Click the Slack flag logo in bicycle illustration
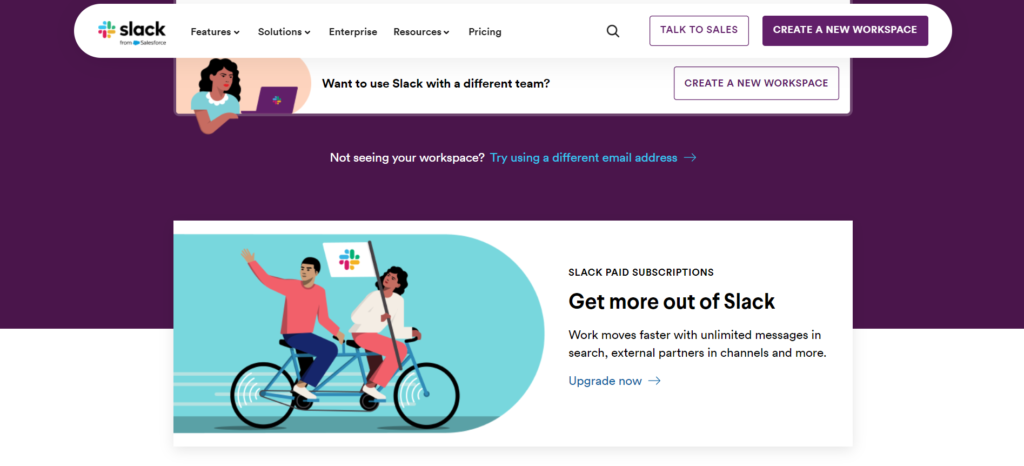The width and height of the screenshot is (1024, 466). [x=349, y=259]
